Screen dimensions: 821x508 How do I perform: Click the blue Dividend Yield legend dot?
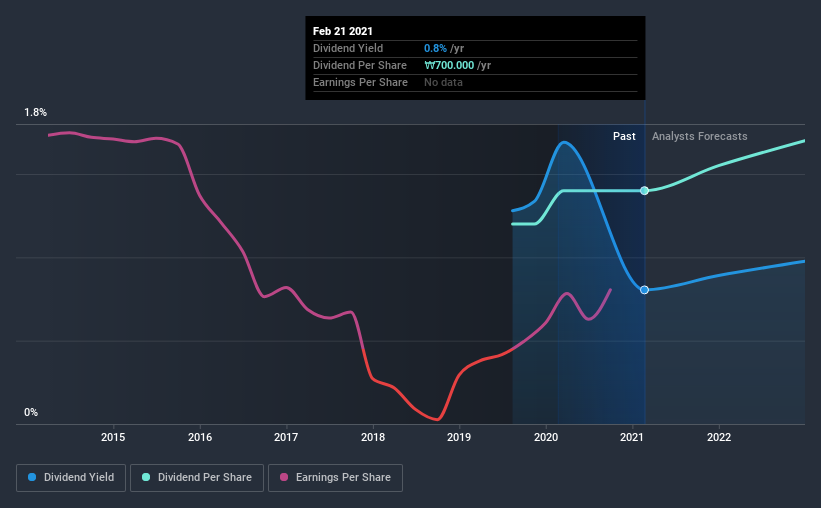[32, 477]
